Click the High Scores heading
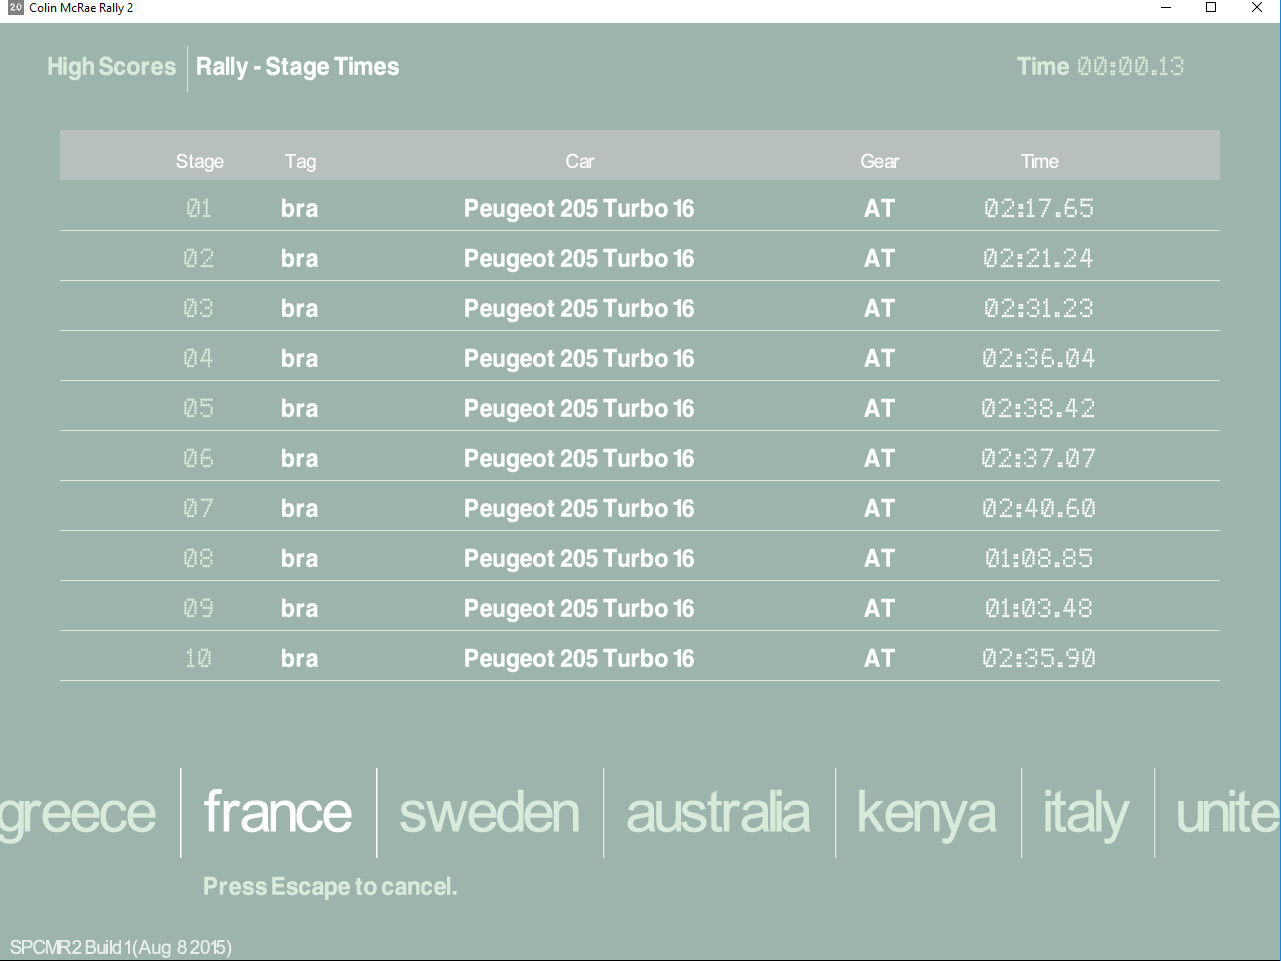Viewport: 1281px width, 961px height. tap(111, 67)
